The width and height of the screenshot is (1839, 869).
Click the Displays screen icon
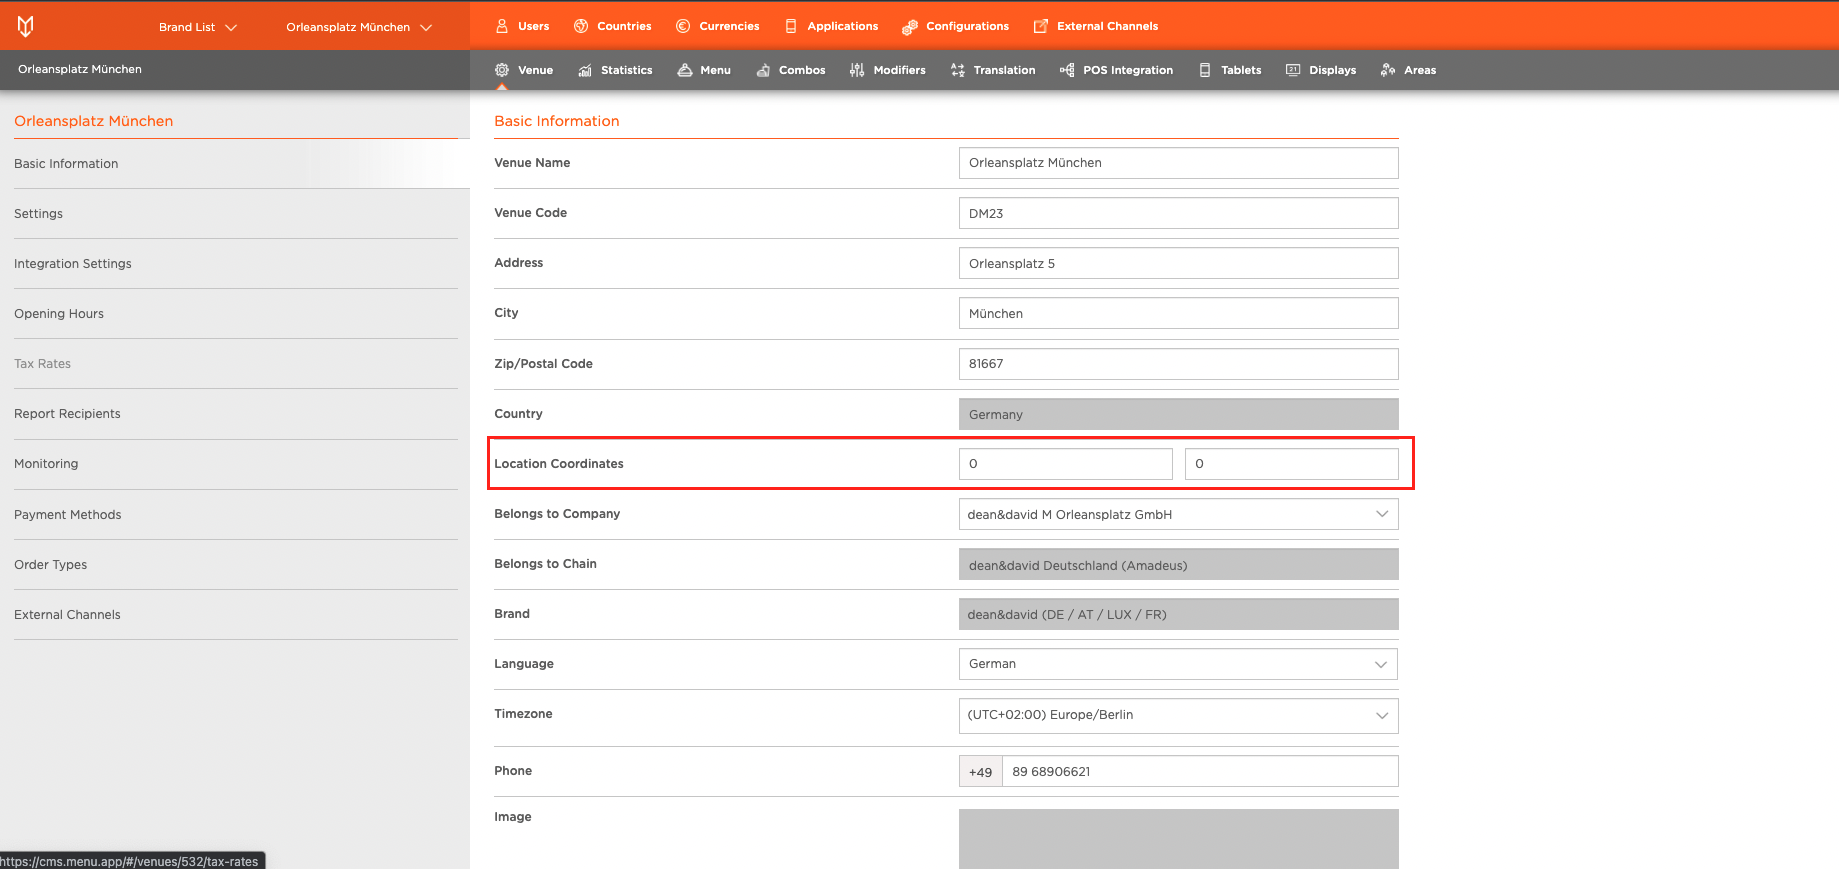(1293, 70)
